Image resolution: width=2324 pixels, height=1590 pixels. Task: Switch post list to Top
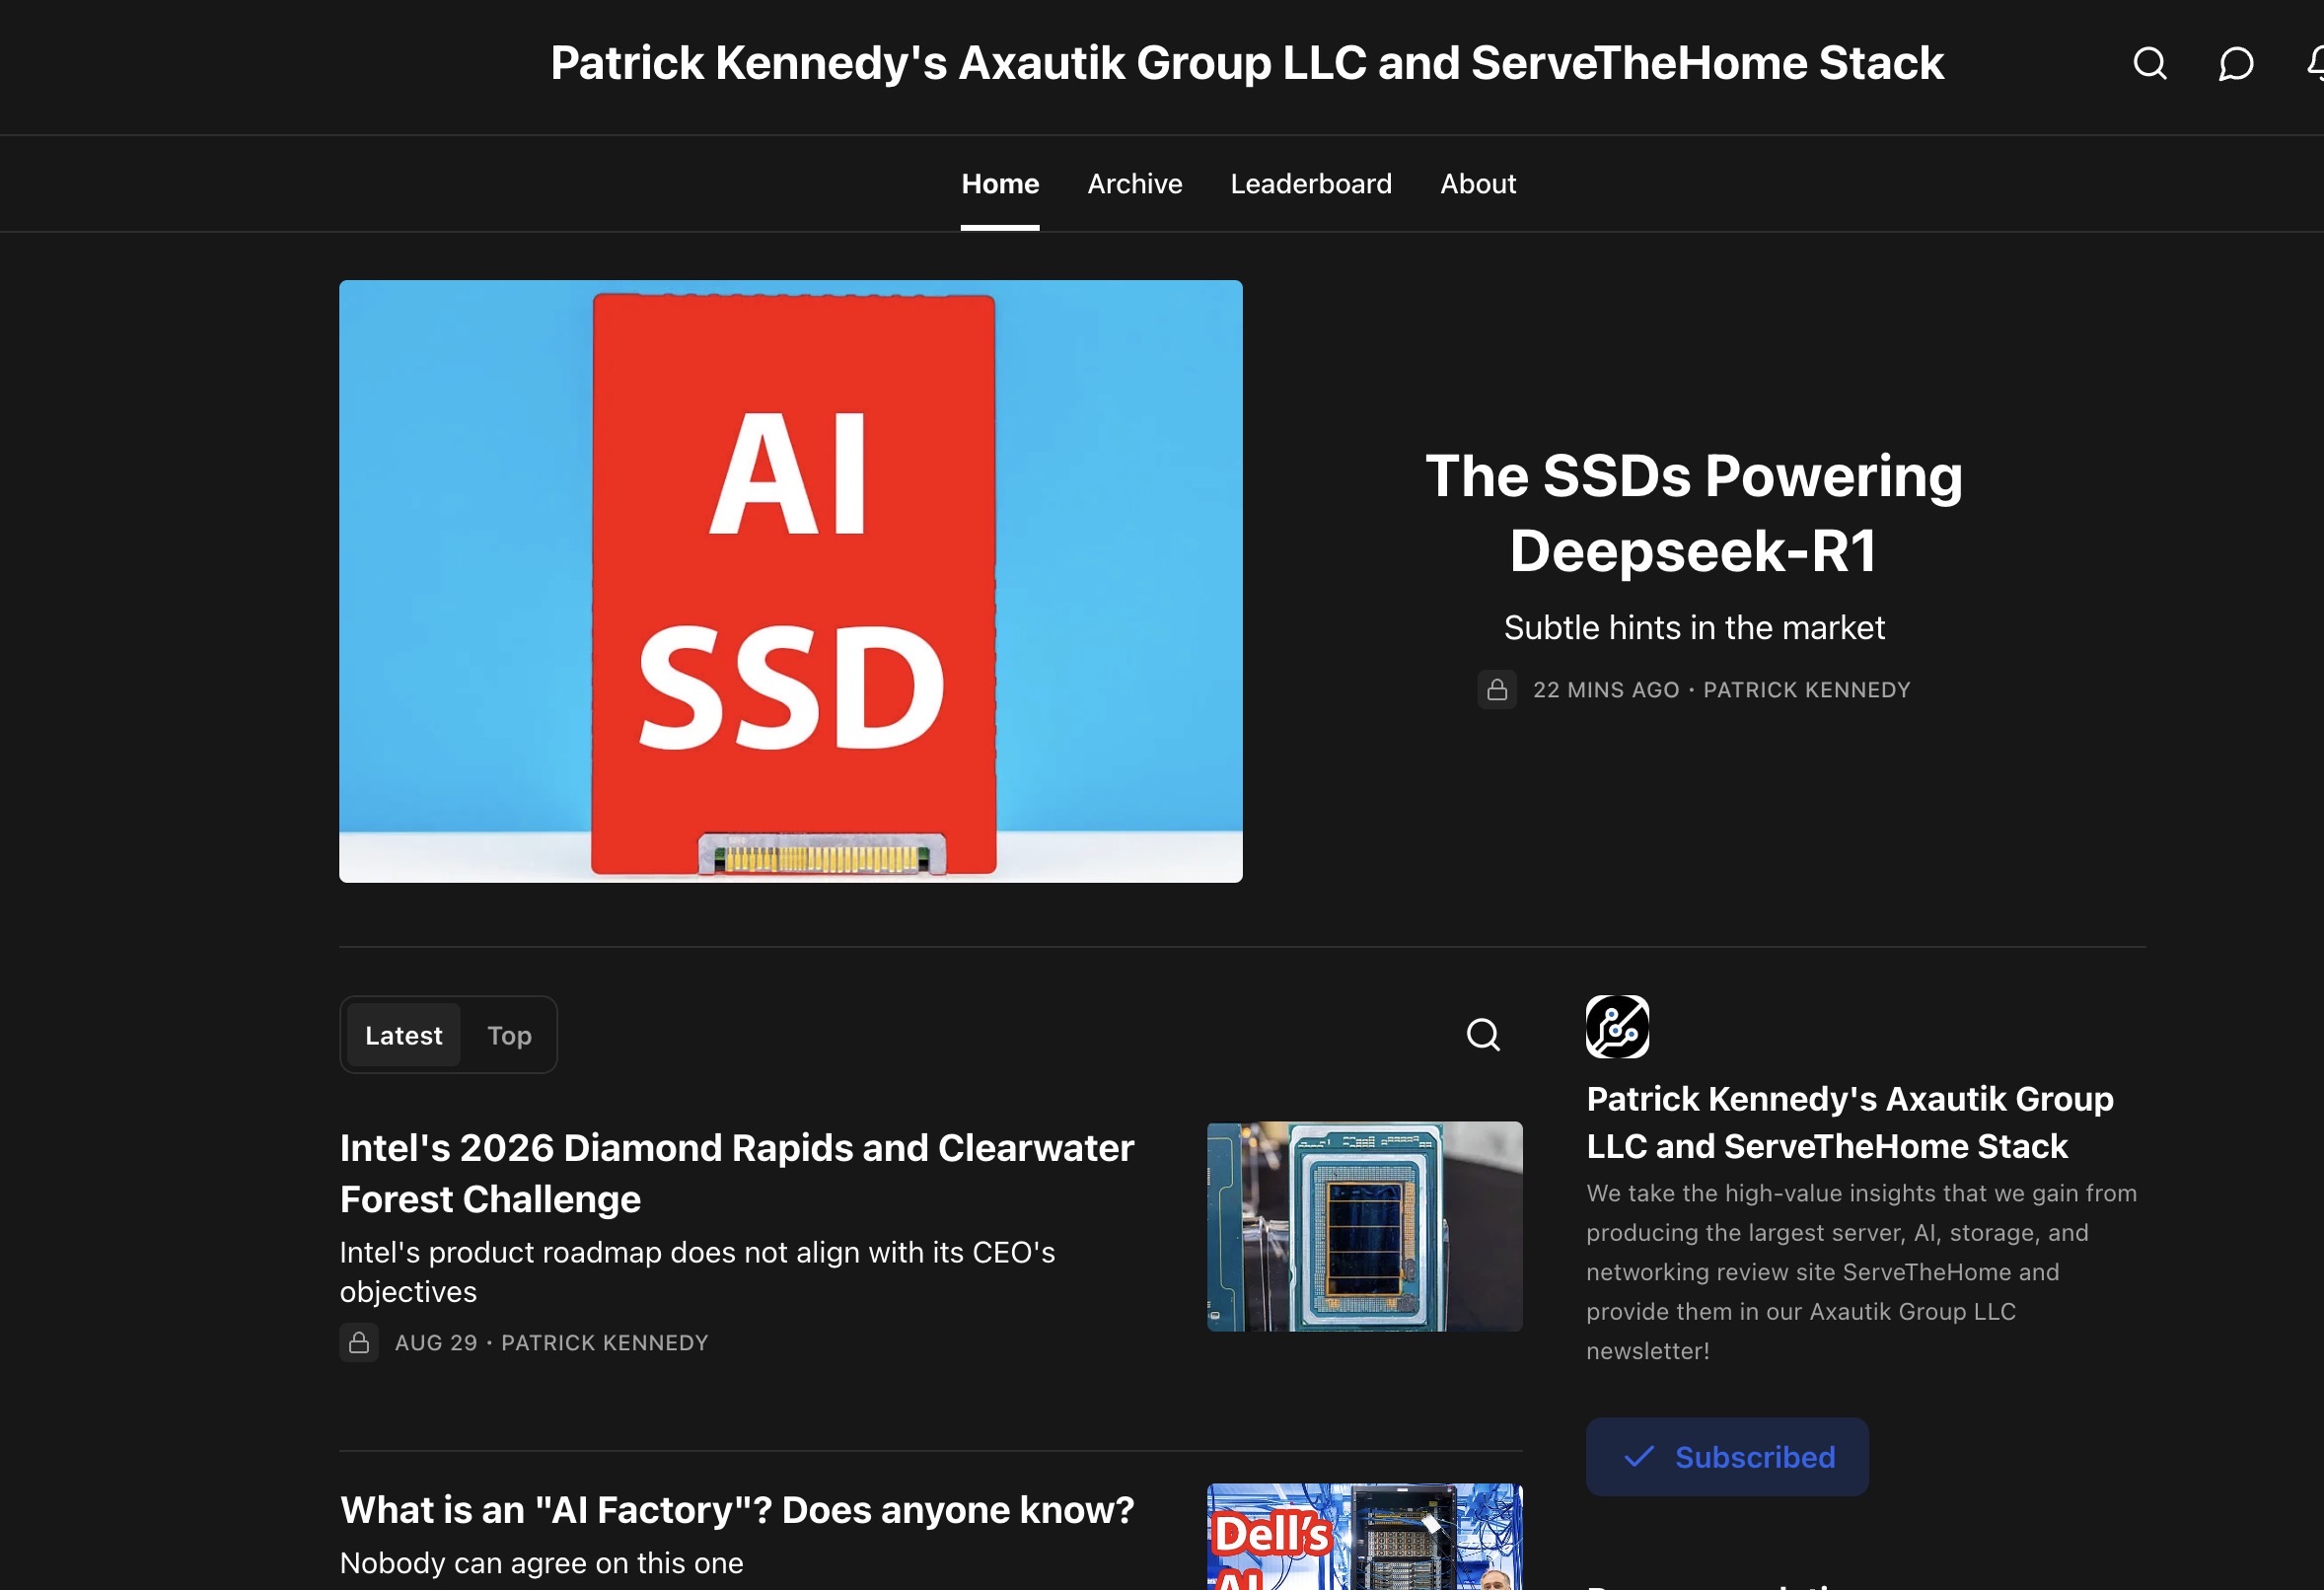[x=509, y=1035]
